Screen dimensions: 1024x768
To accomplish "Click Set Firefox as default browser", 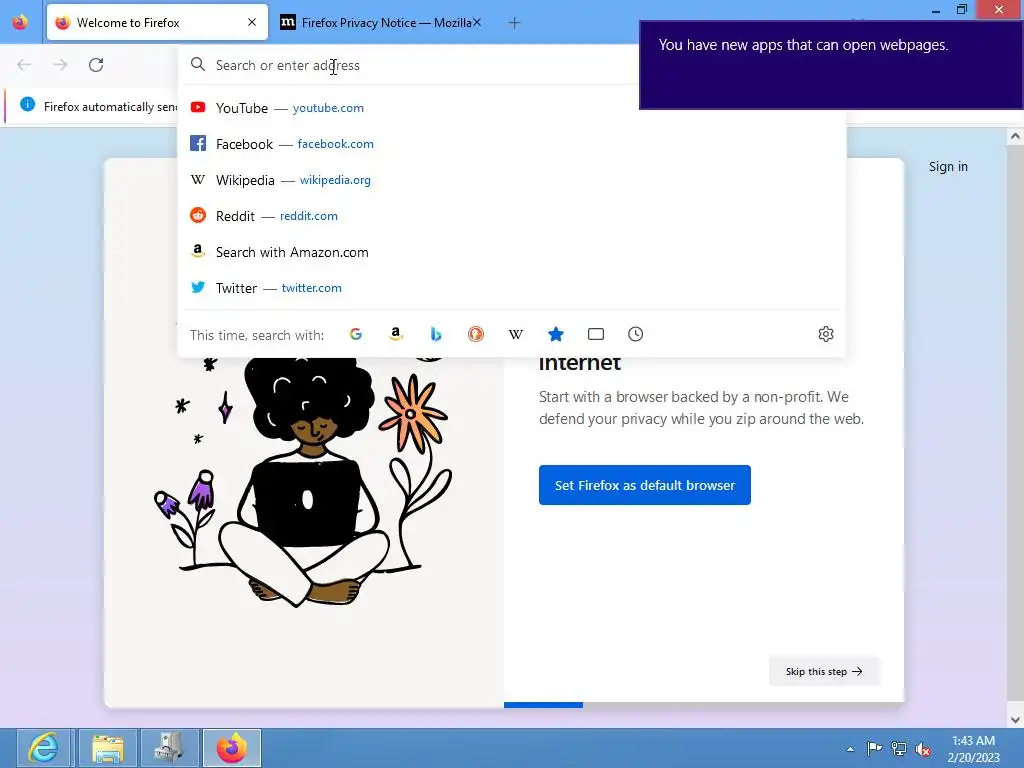I will (645, 485).
